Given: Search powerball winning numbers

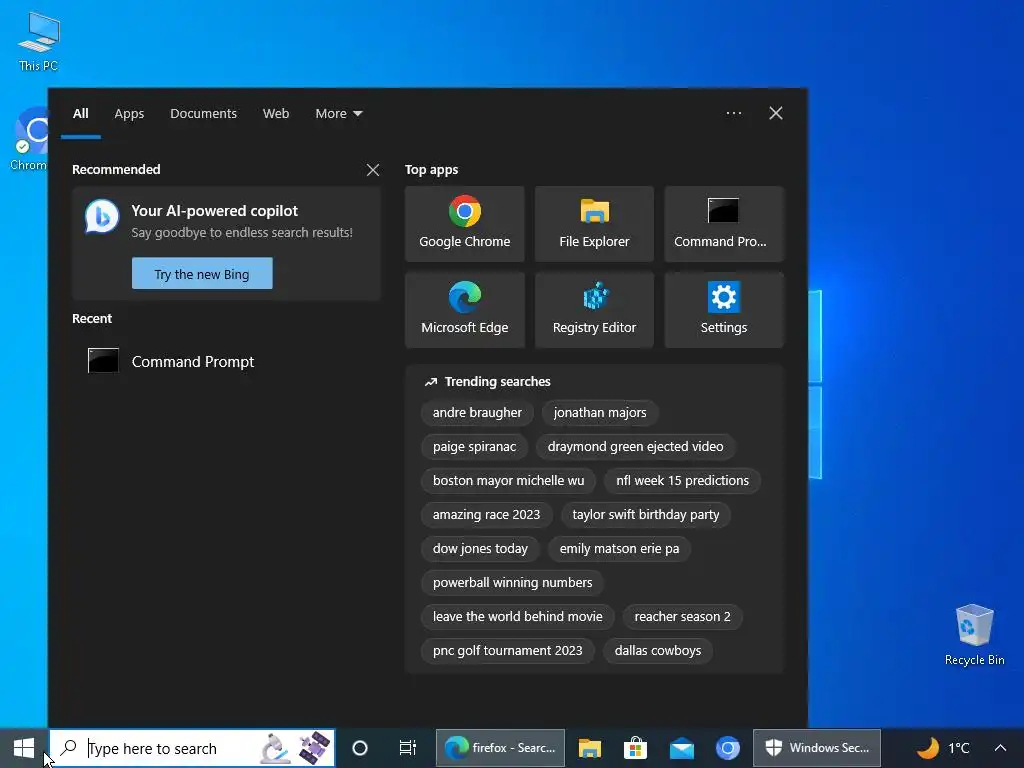Looking at the screenshot, I should point(512,583).
